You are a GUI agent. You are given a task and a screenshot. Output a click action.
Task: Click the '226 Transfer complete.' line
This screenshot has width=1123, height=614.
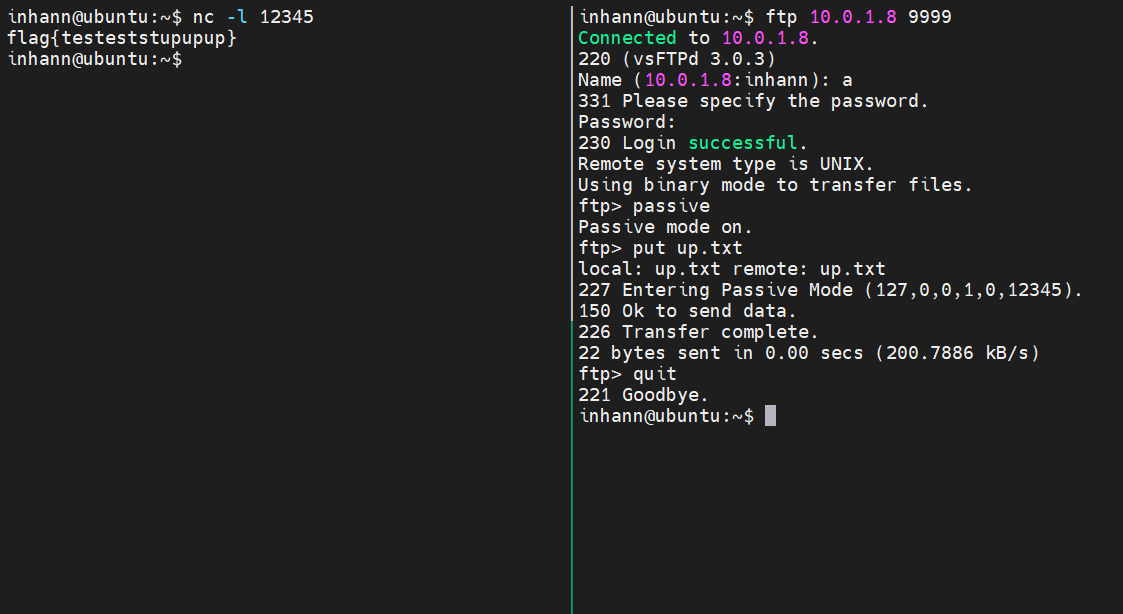[x=698, y=332]
